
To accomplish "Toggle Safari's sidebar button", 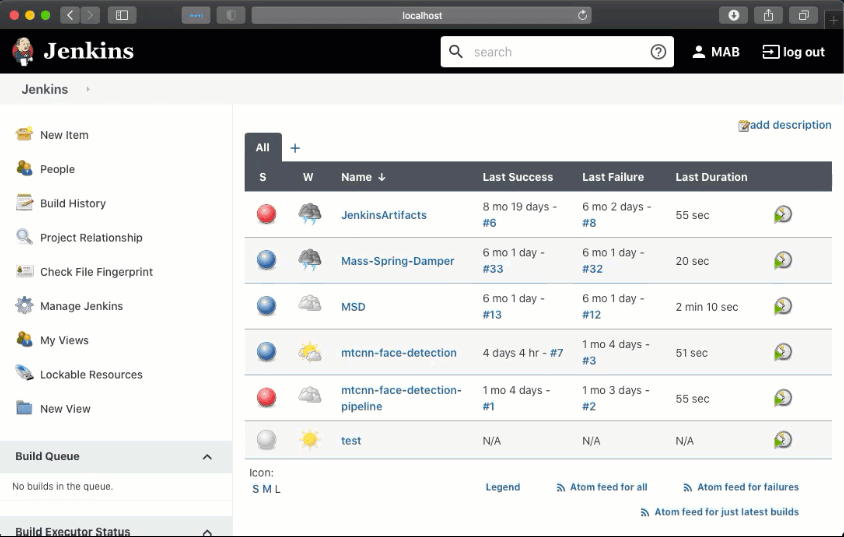I will [x=122, y=15].
